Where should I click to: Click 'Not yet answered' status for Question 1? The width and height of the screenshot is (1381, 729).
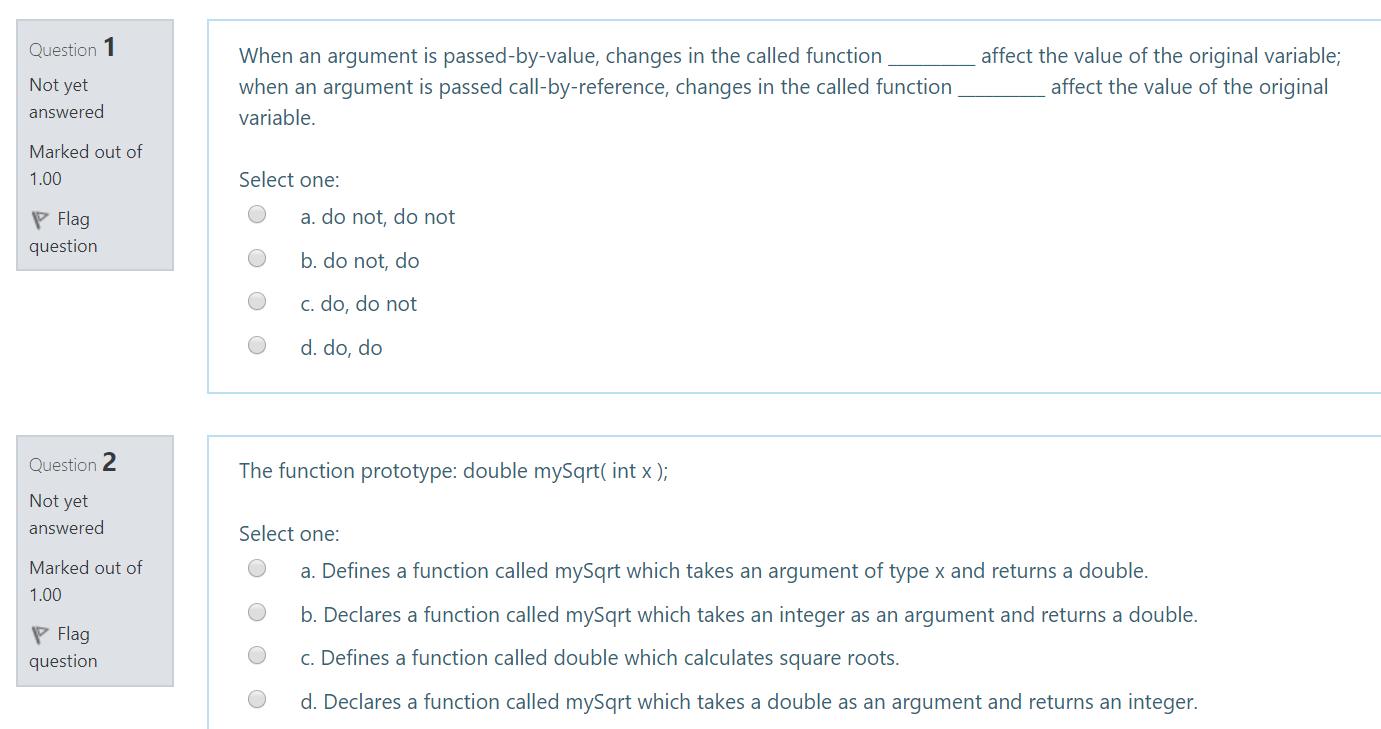(66, 98)
